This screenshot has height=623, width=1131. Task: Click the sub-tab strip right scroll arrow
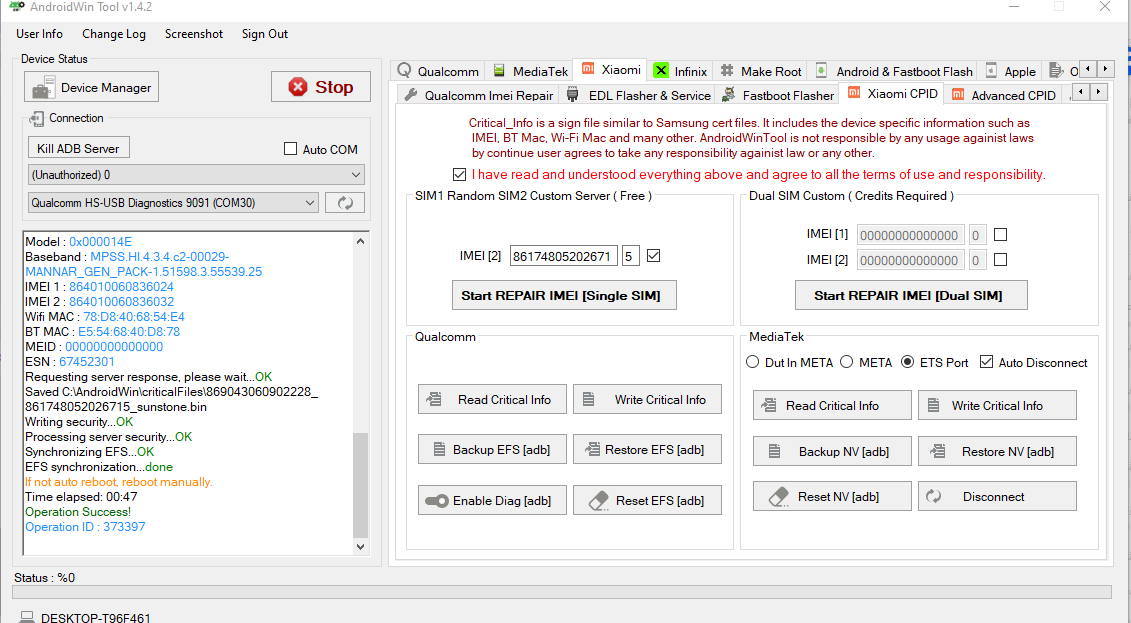pos(1099,92)
